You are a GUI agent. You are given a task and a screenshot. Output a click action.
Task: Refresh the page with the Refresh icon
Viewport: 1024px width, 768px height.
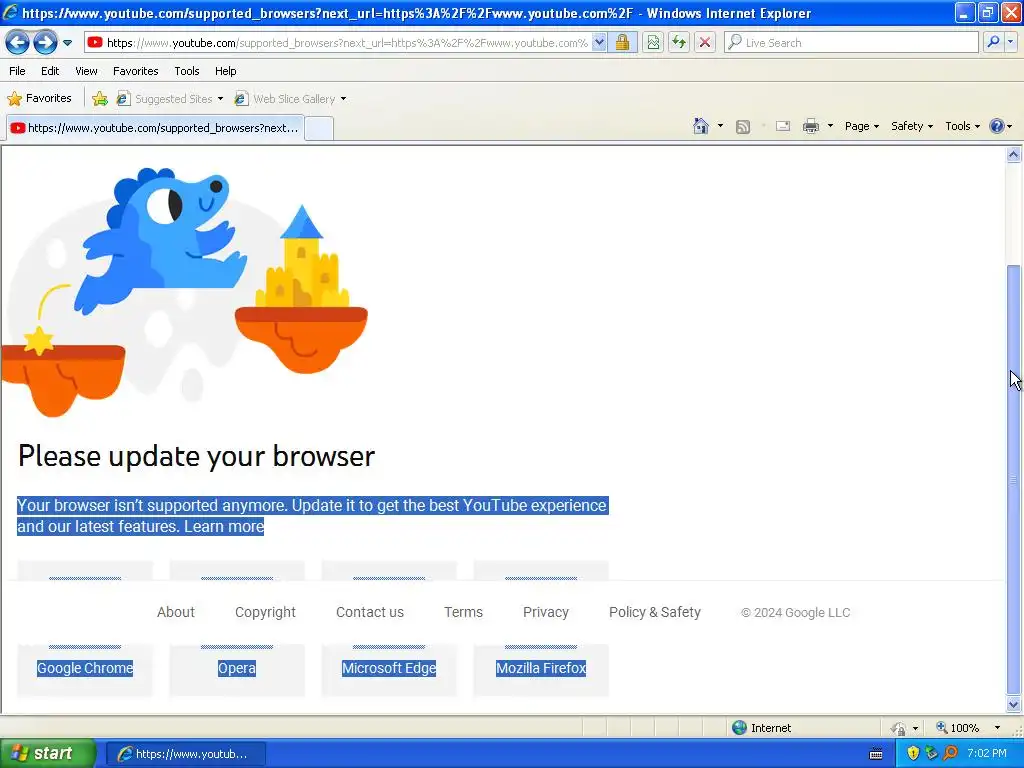[x=679, y=43]
